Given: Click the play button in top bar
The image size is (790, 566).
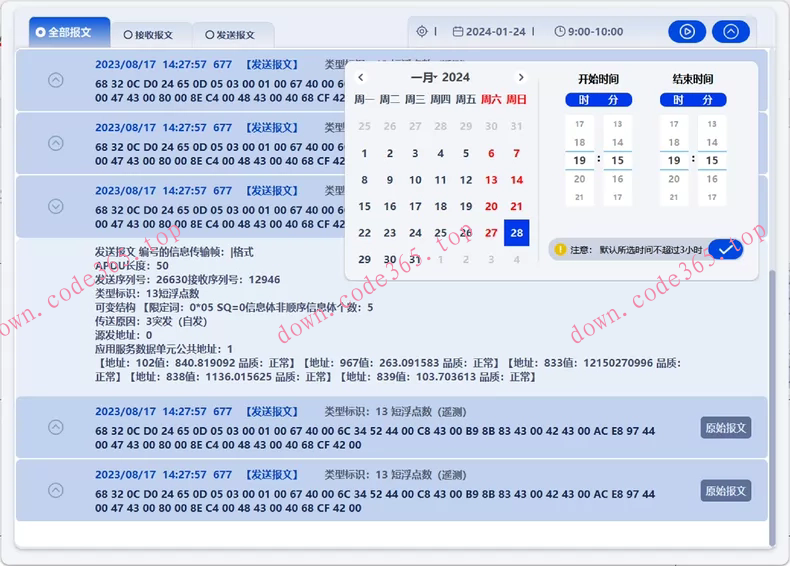Looking at the screenshot, I should pos(687,32).
